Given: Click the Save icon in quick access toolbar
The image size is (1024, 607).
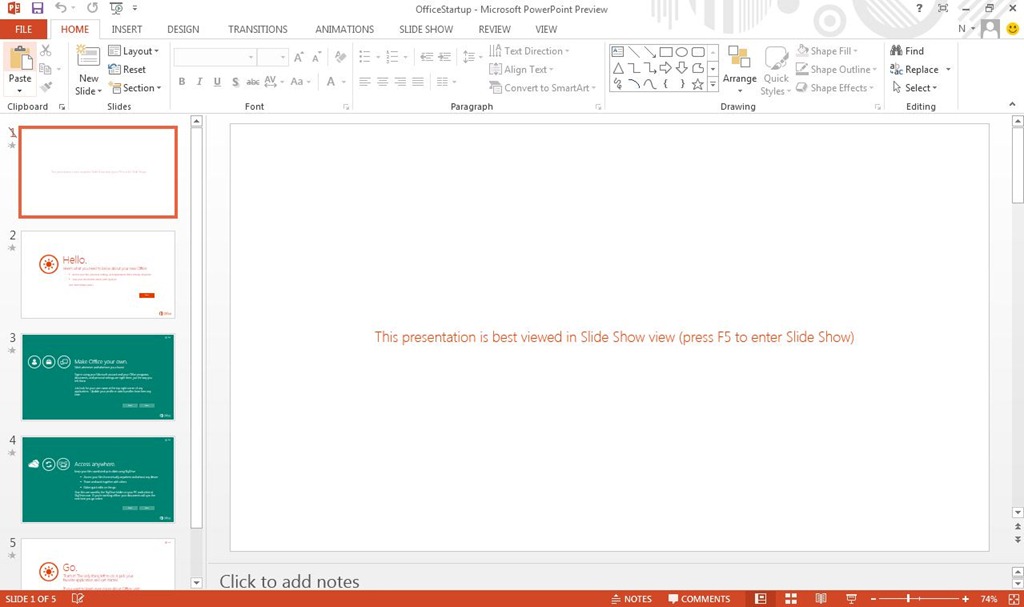Looking at the screenshot, I should coord(37,8).
